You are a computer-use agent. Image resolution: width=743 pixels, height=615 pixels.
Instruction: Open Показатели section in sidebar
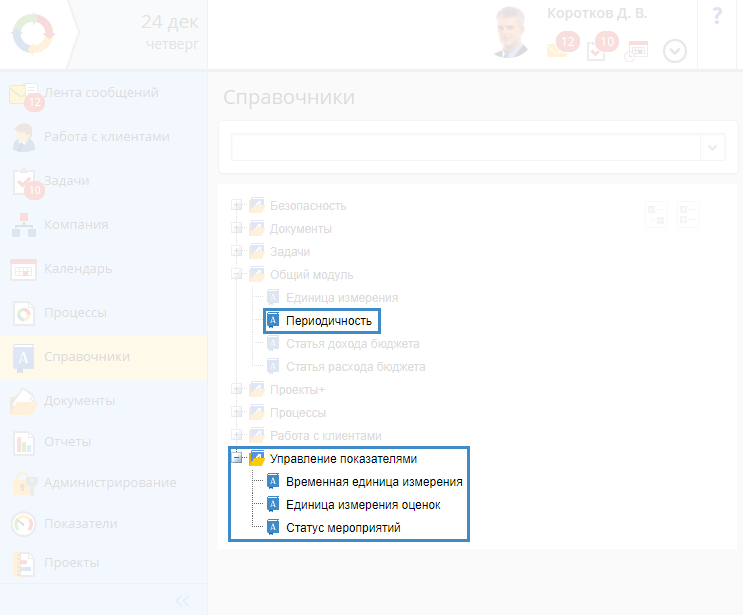pos(103,524)
